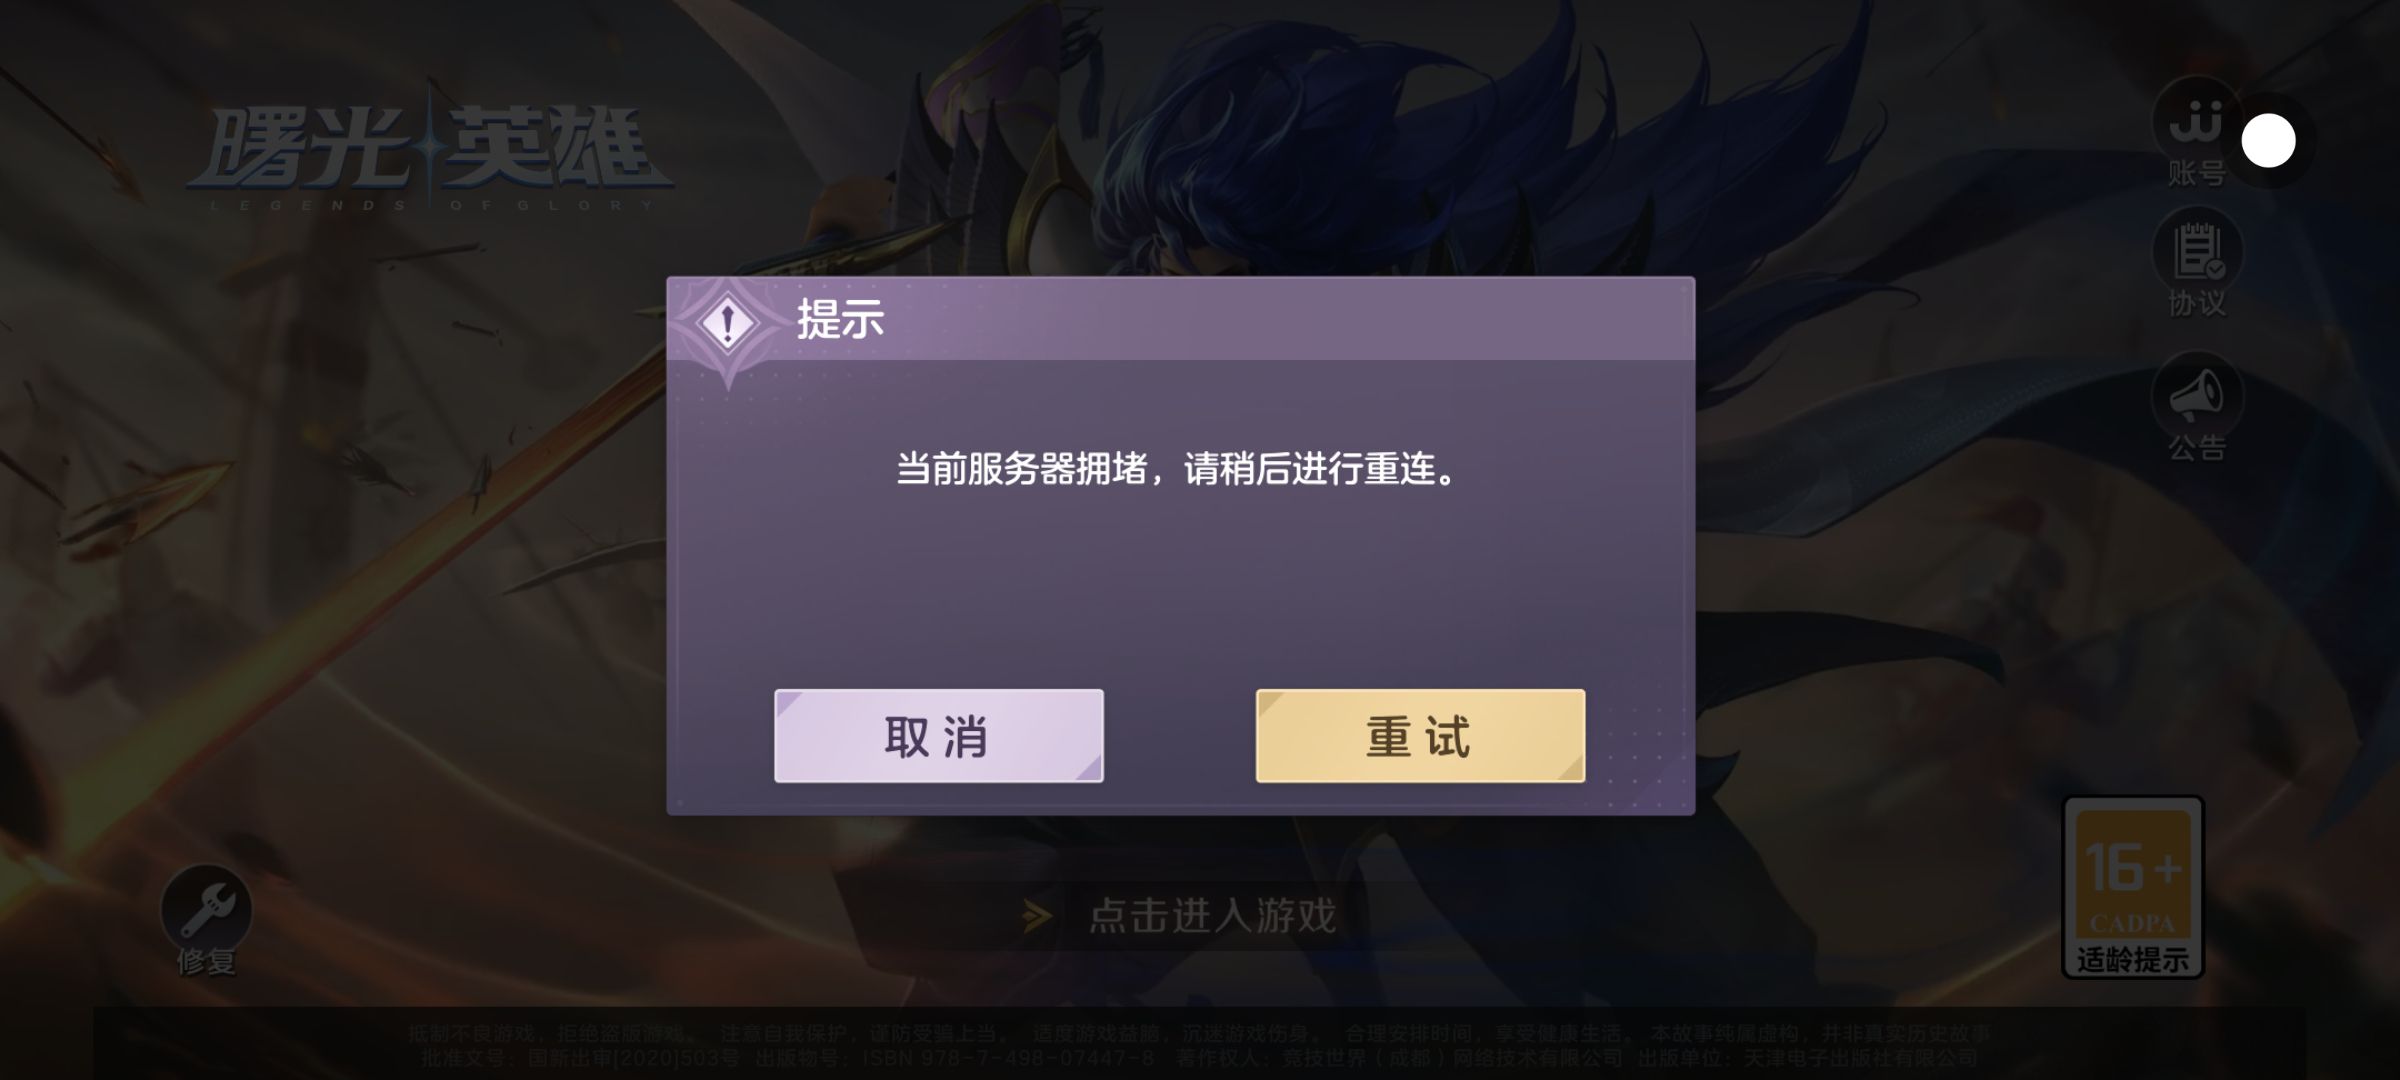
Task: Tap the 修复 wrench repair icon
Action: tap(206, 908)
